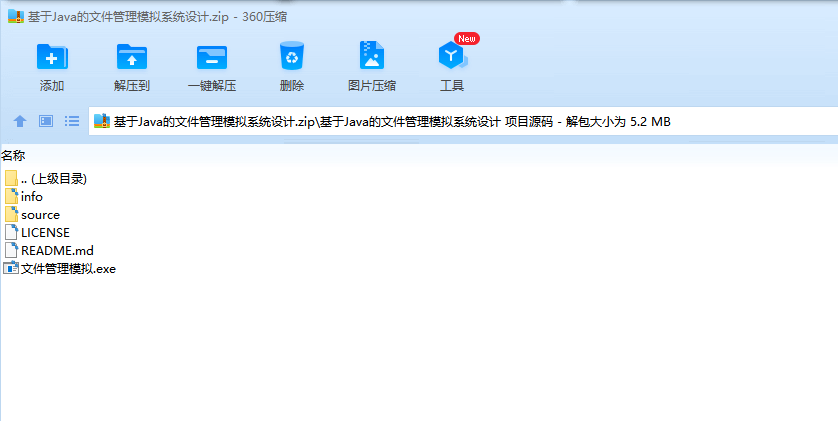Click the 添加 label under the add icon
This screenshot has height=421, width=838.
tap(52, 85)
